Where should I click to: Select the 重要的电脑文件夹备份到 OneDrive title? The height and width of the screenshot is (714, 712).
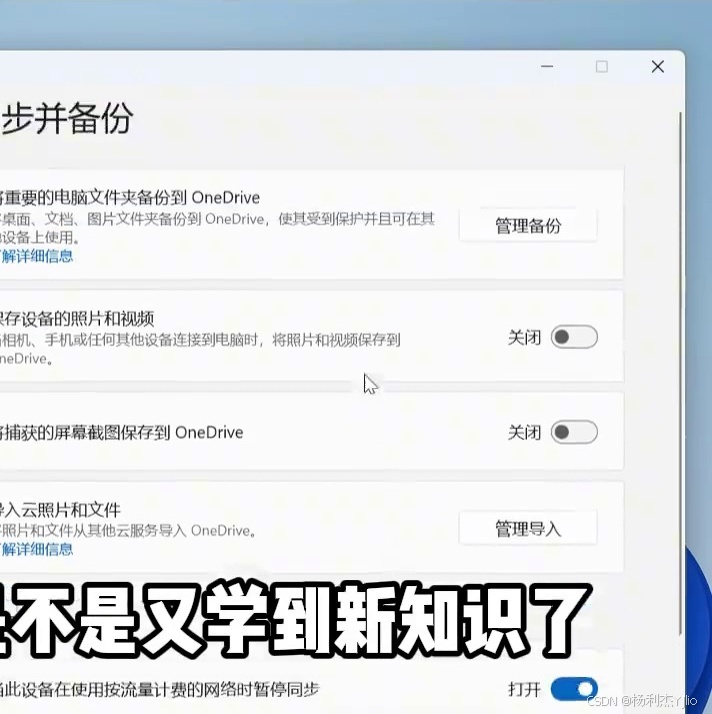pos(130,197)
